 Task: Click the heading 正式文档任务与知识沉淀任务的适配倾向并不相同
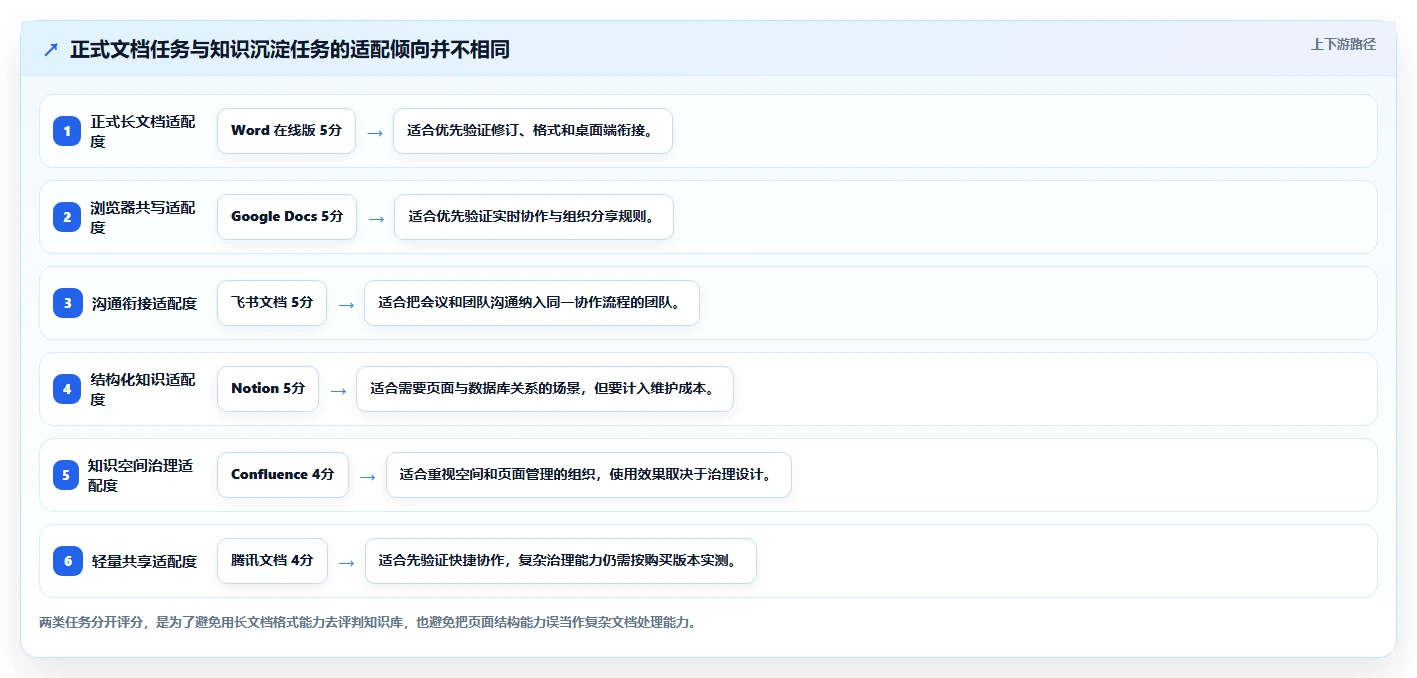[290, 50]
